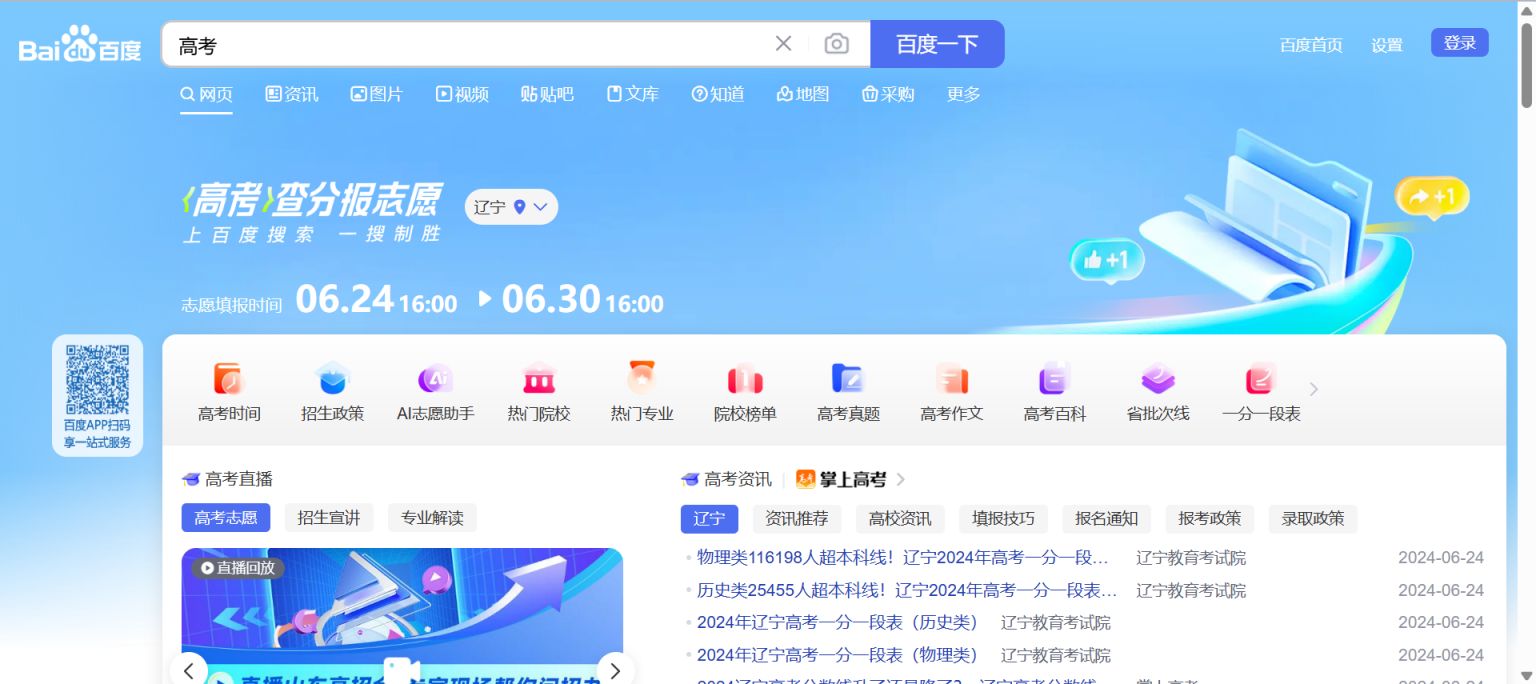Select the 高考志愿 live tab

(x=226, y=518)
